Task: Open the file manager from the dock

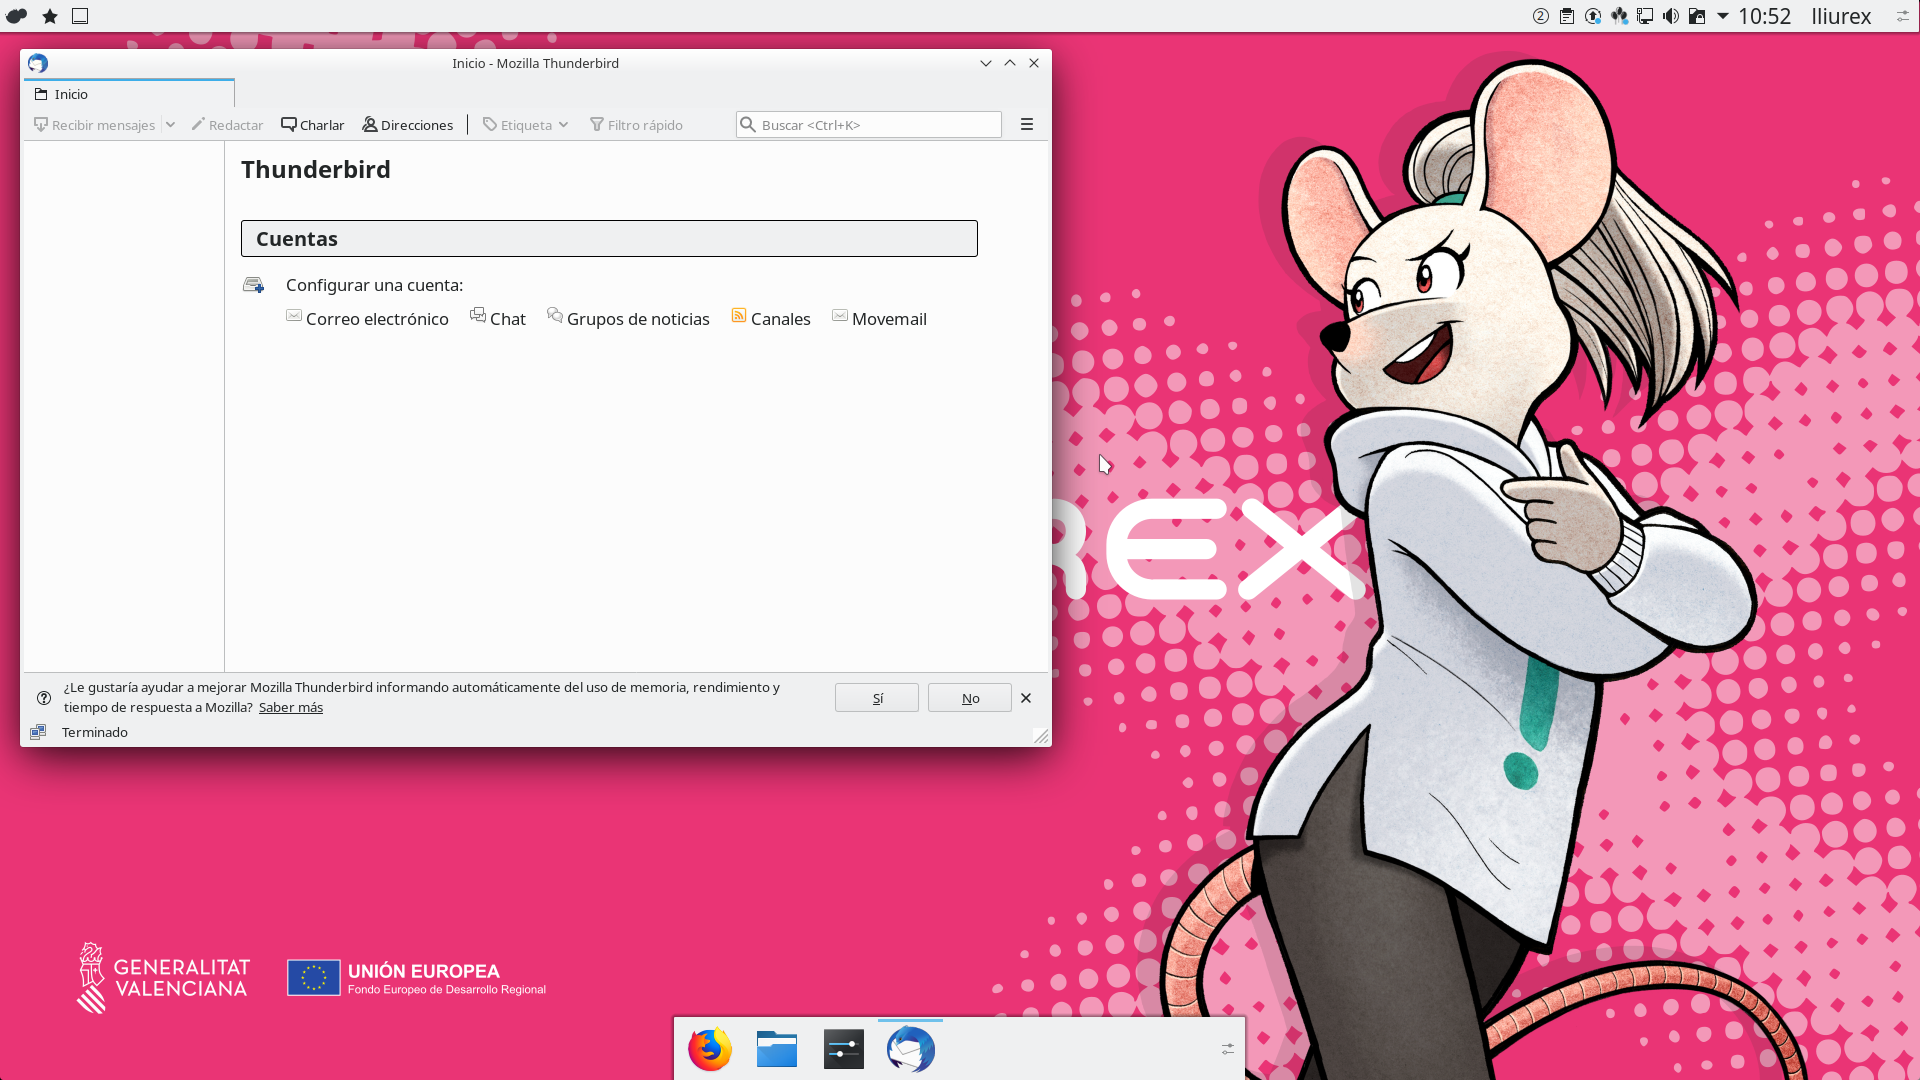Action: click(777, 1049)
